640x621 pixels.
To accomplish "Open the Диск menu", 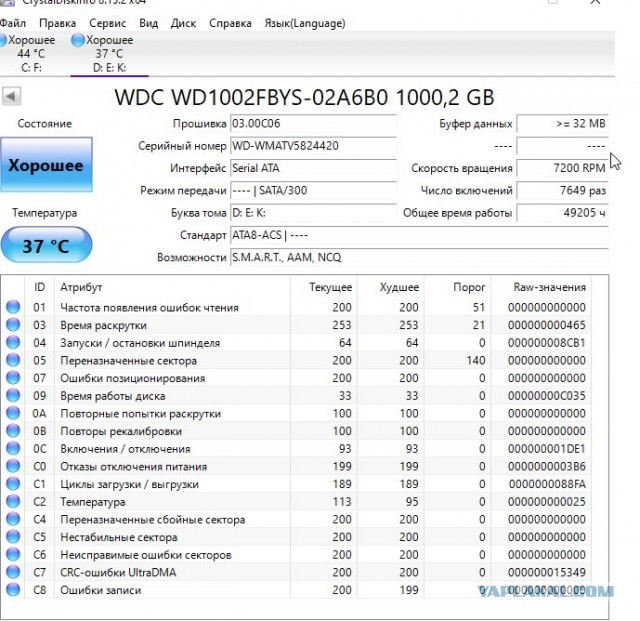I will point(183,23).
